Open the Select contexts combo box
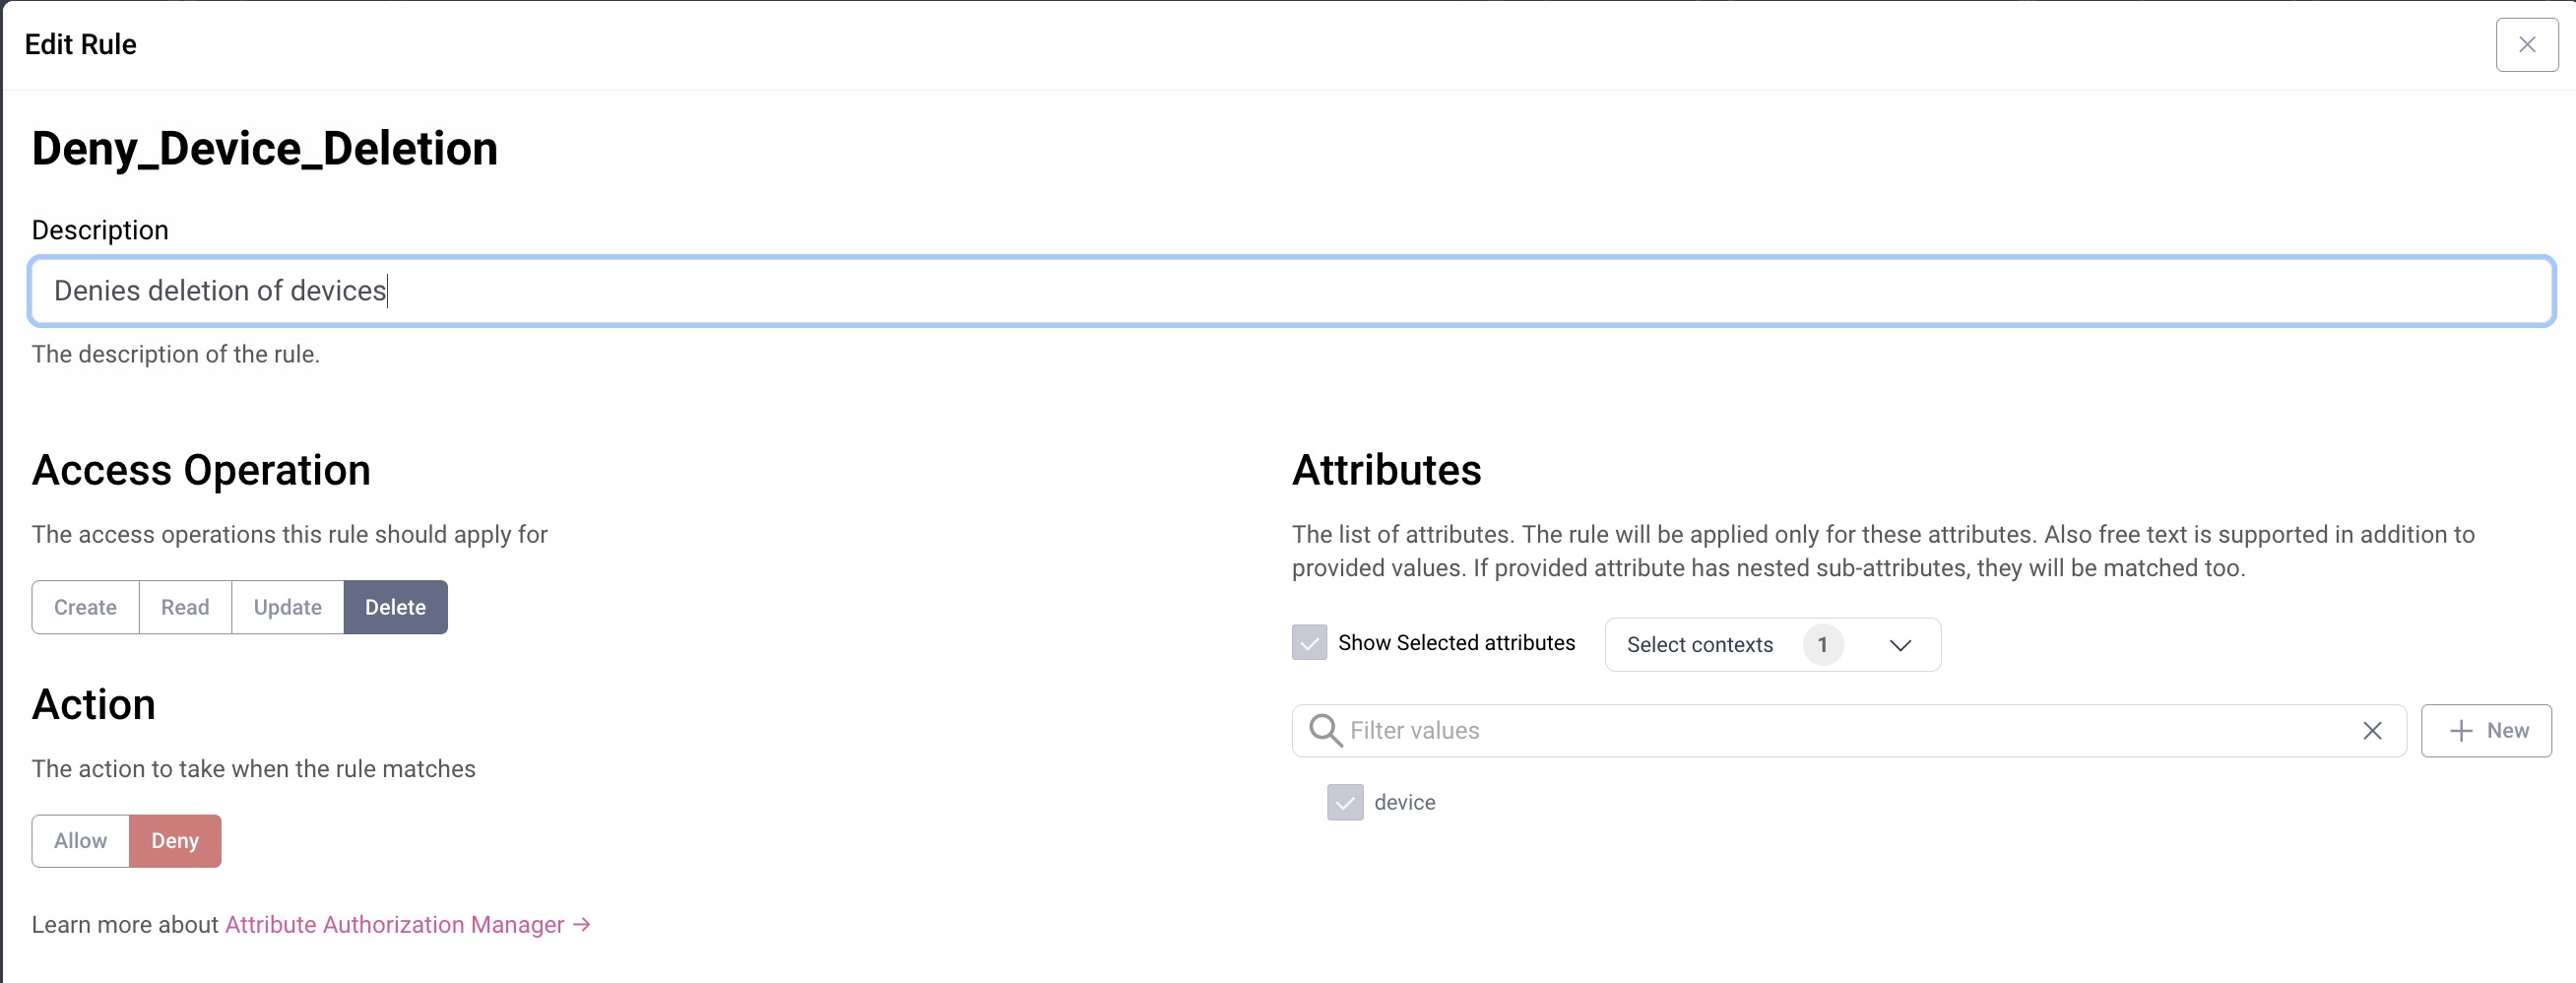This screenshot has width=2576, height=983. [1772, 645]
